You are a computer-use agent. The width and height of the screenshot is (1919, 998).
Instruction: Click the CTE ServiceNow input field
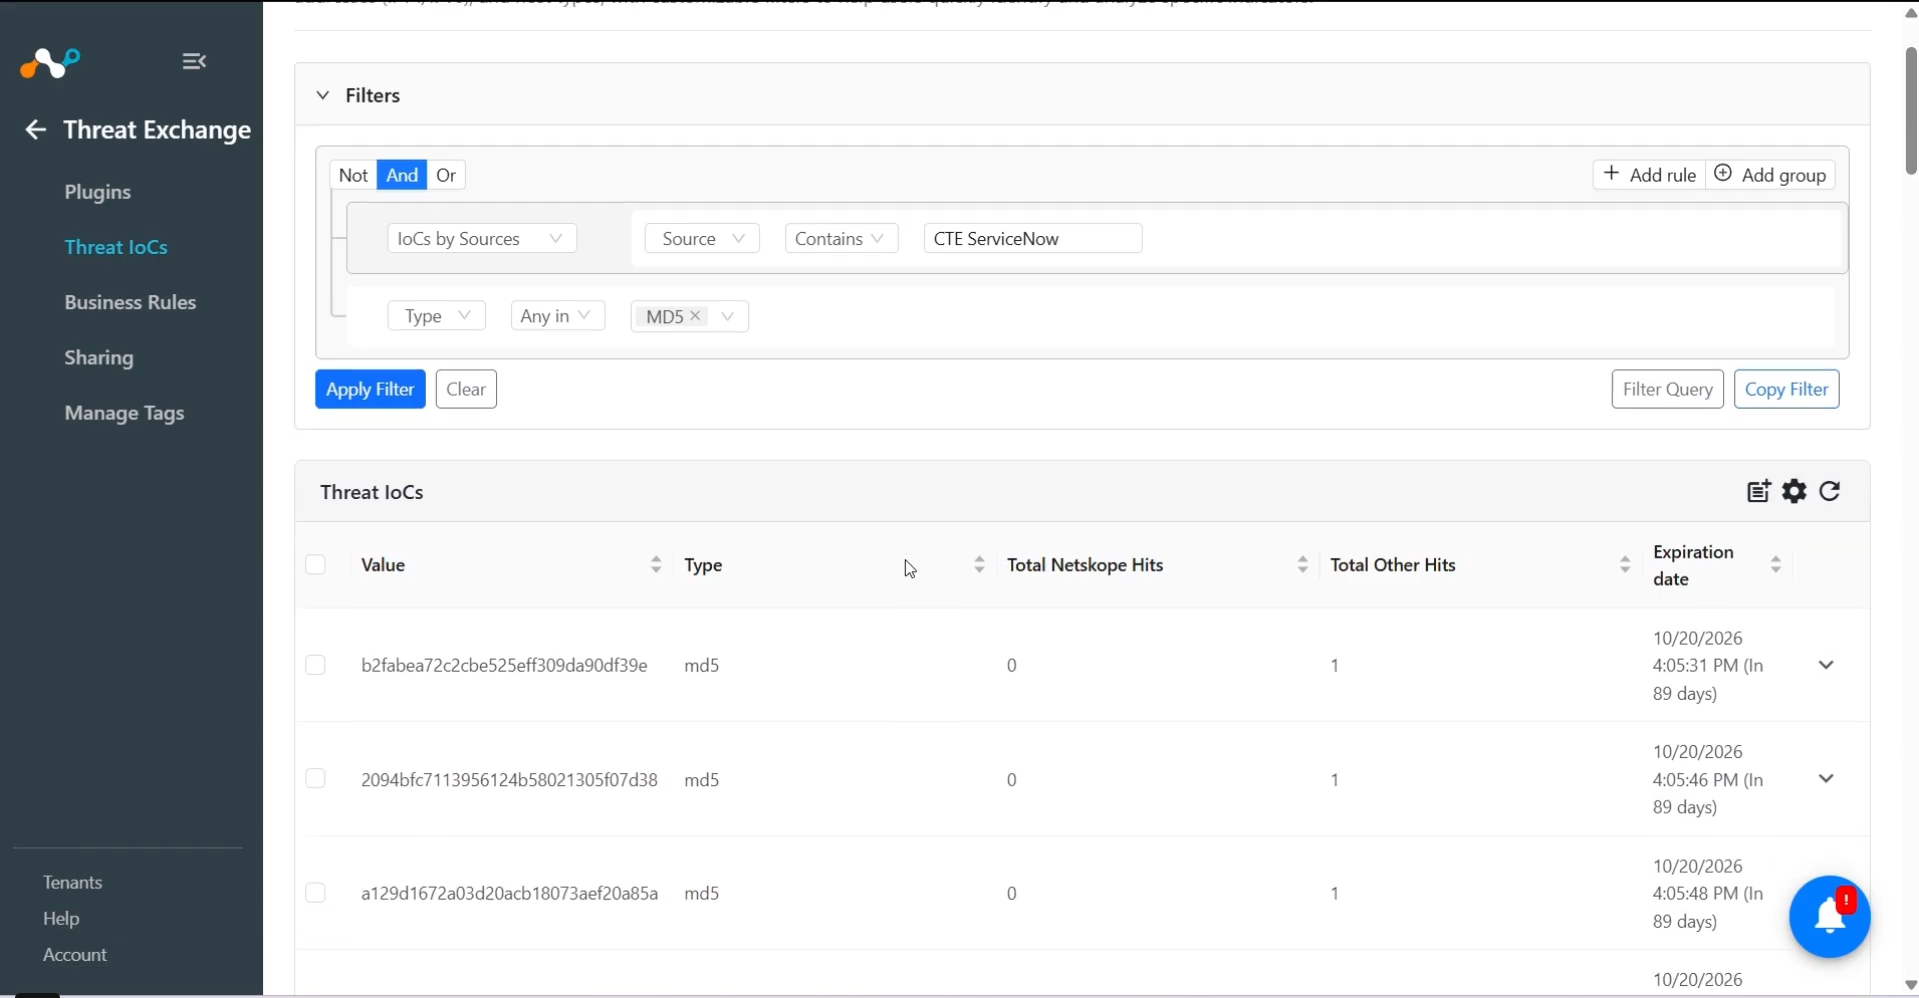point(1033,238)
